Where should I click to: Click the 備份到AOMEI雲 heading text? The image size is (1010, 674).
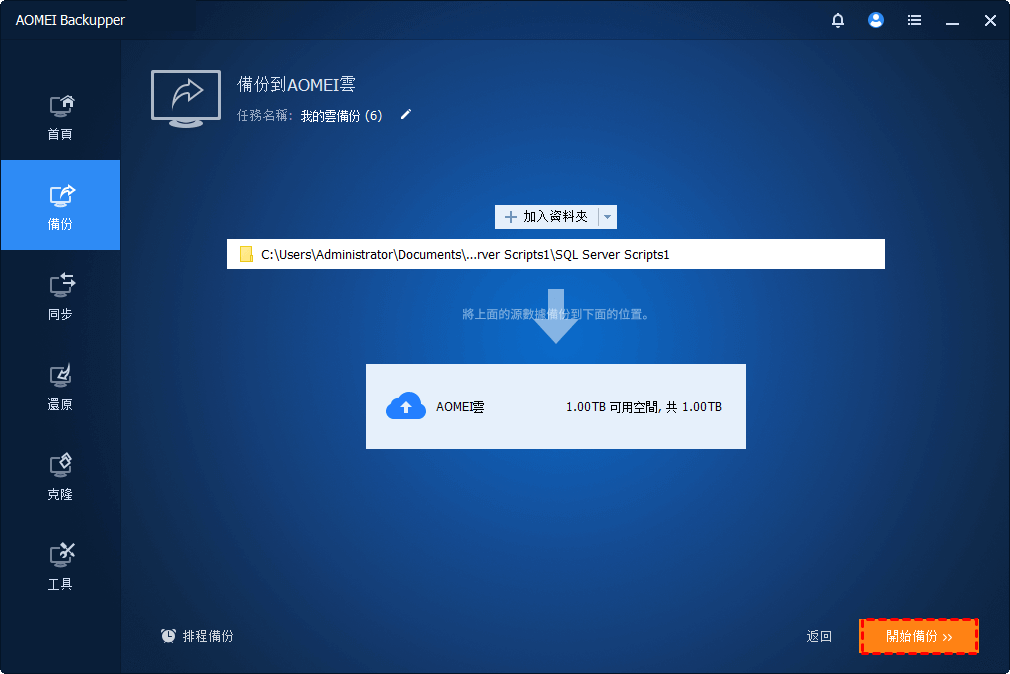click(296, 84)
